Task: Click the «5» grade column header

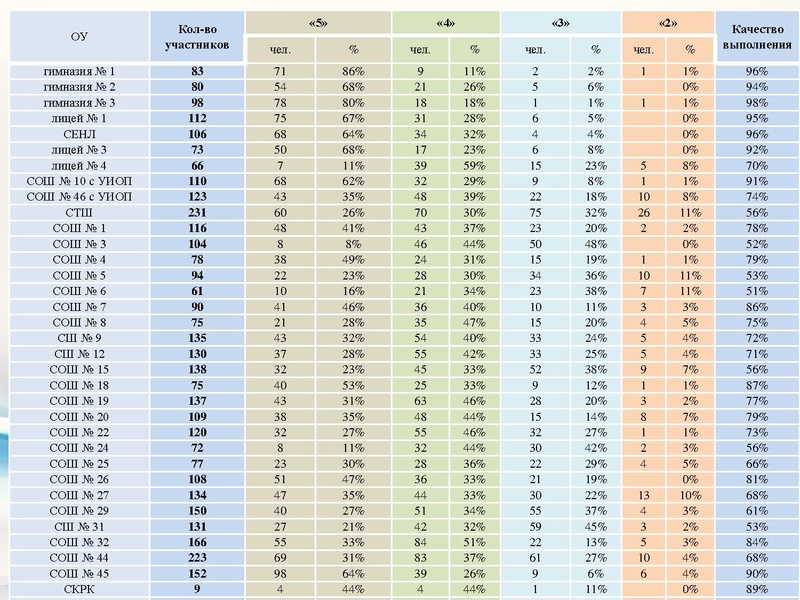Action: click(x=318, y=22)
